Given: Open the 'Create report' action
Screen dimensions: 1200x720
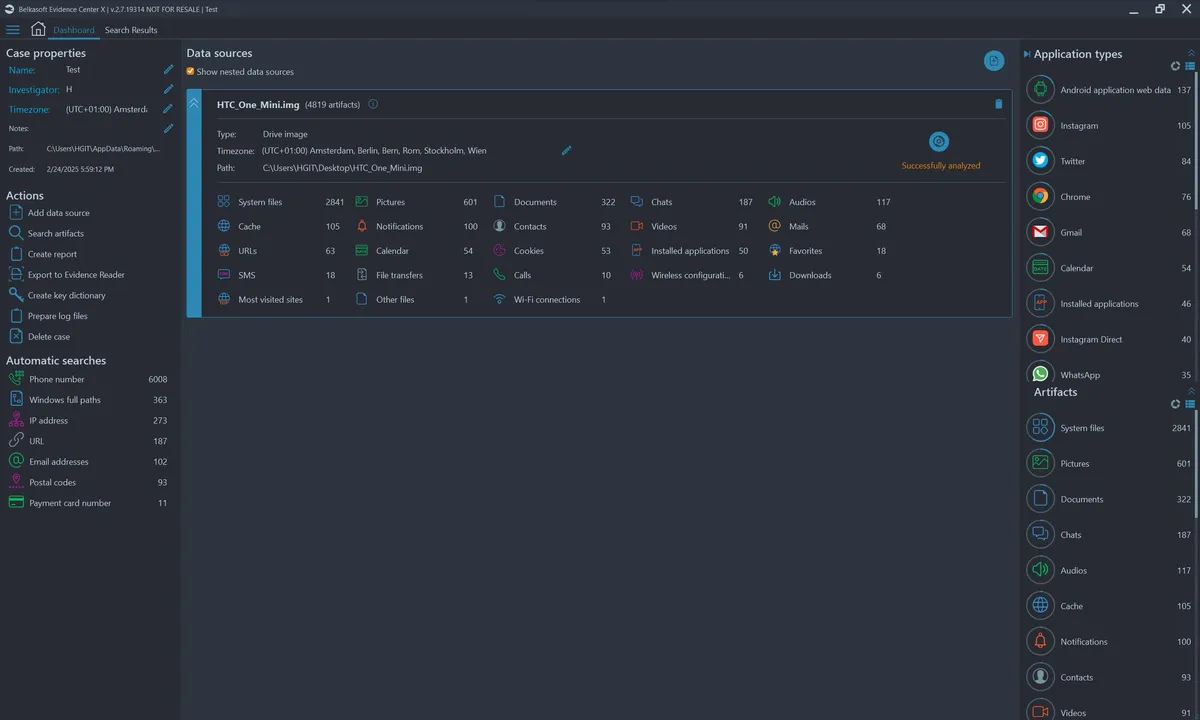Looking at the screenshot, I should [52, 254].
